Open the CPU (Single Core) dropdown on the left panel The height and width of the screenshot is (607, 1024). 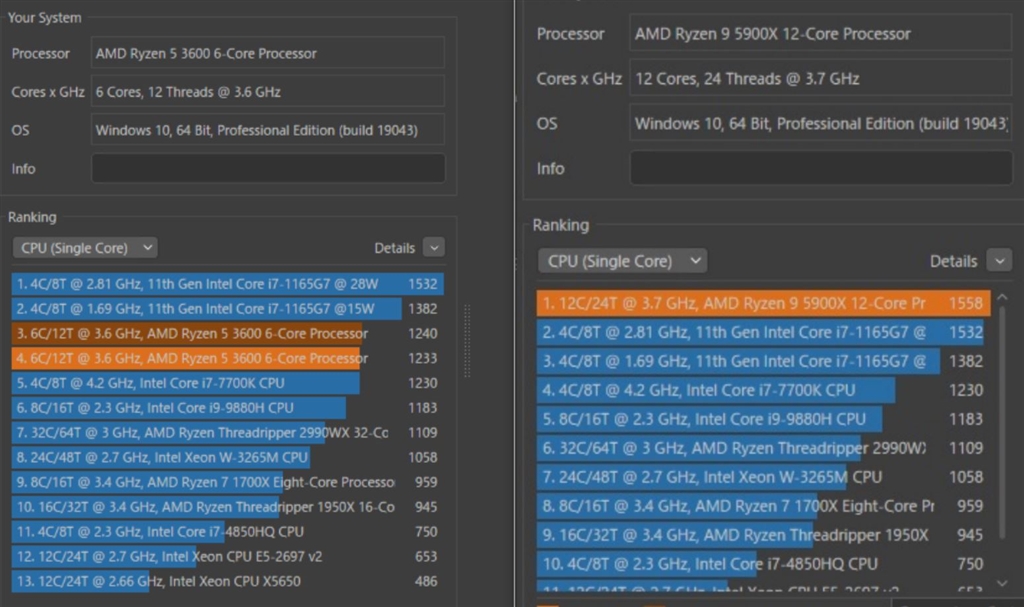[84, 247]
